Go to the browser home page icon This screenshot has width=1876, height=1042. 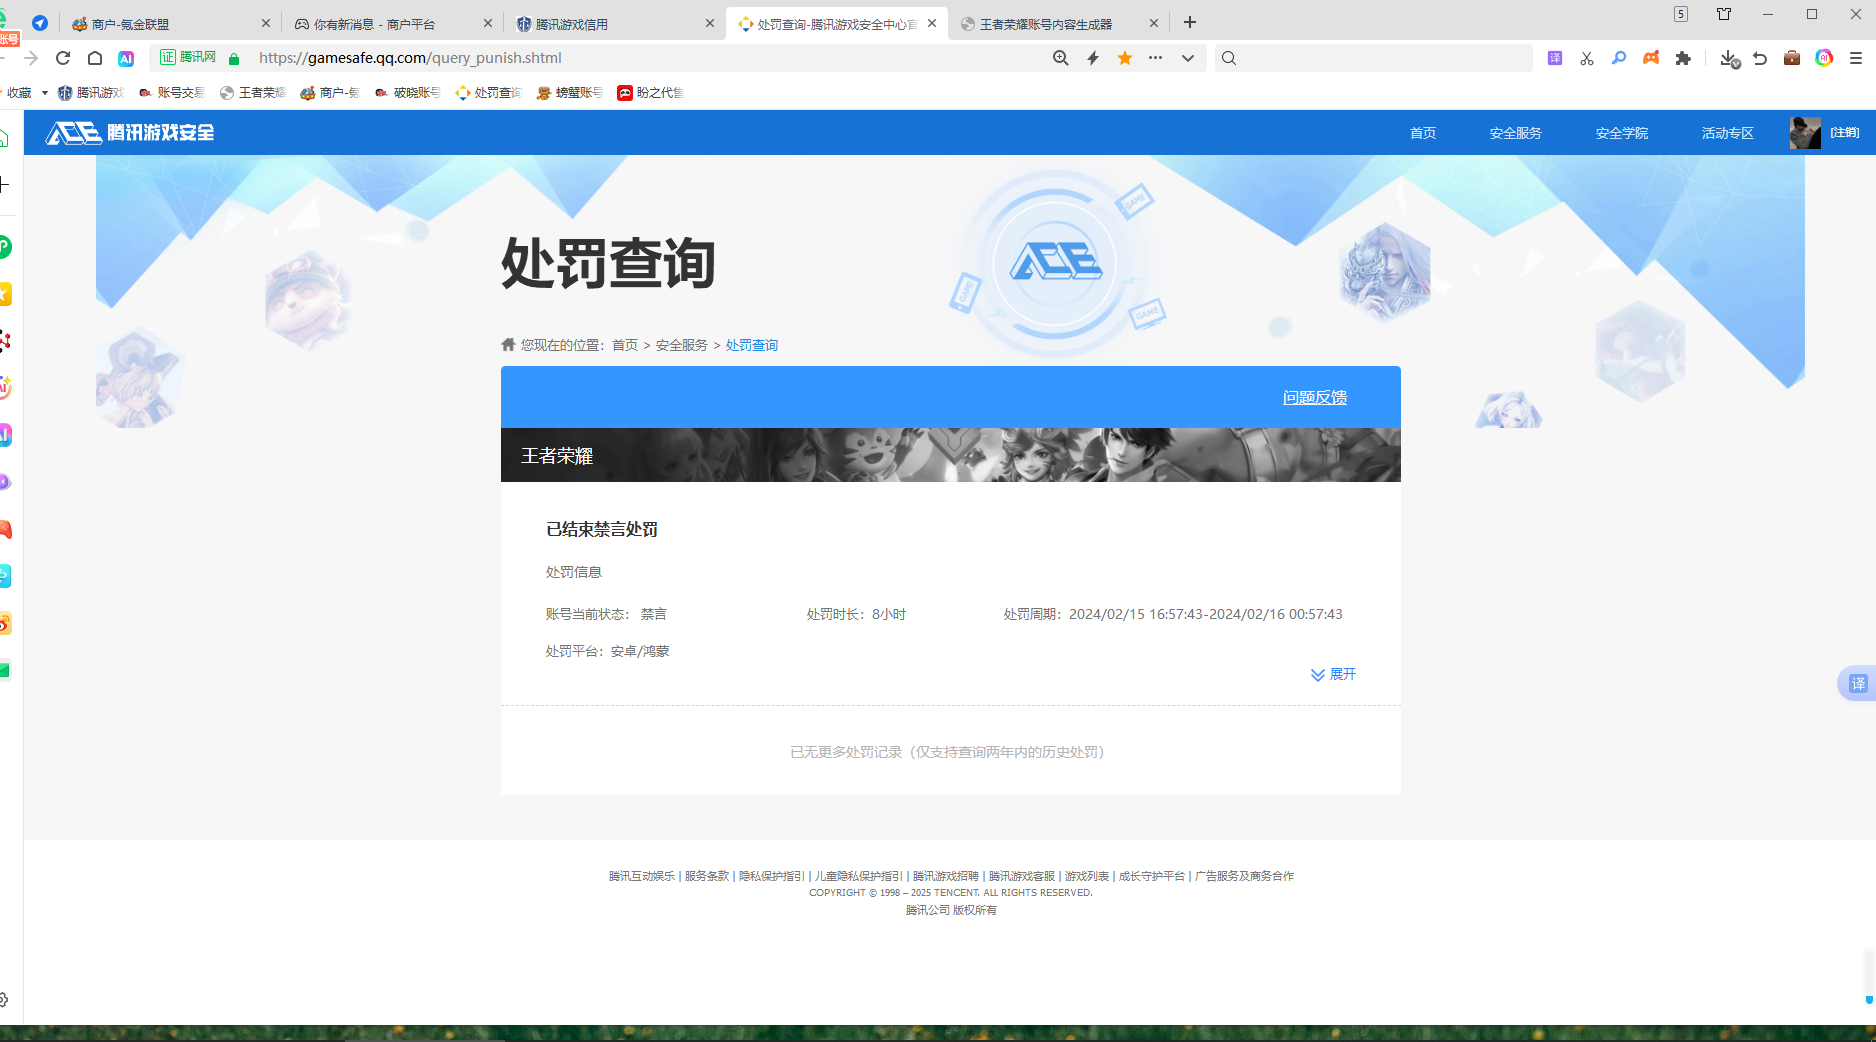[95, 58]
